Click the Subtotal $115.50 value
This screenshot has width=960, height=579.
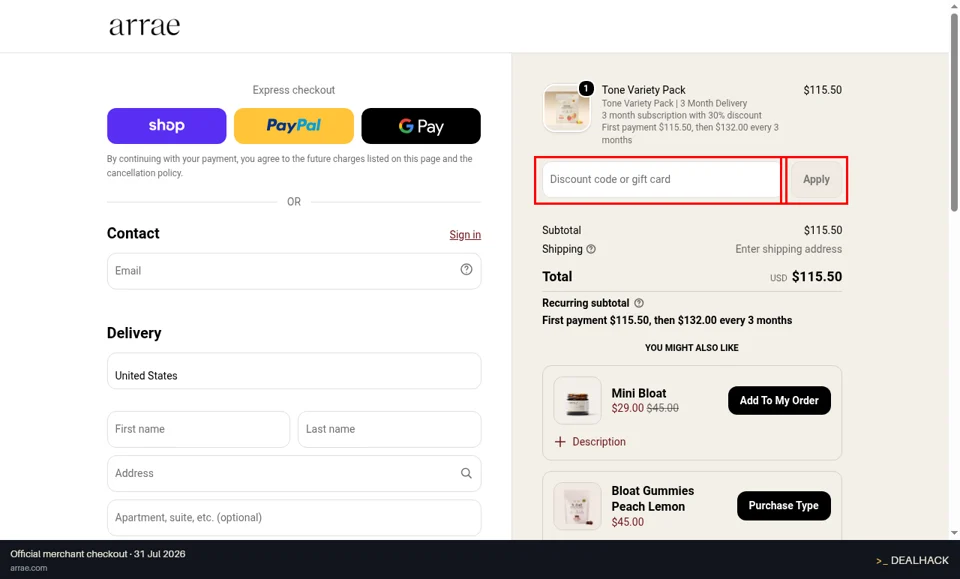pyautogui.click(x=823, y=230)
